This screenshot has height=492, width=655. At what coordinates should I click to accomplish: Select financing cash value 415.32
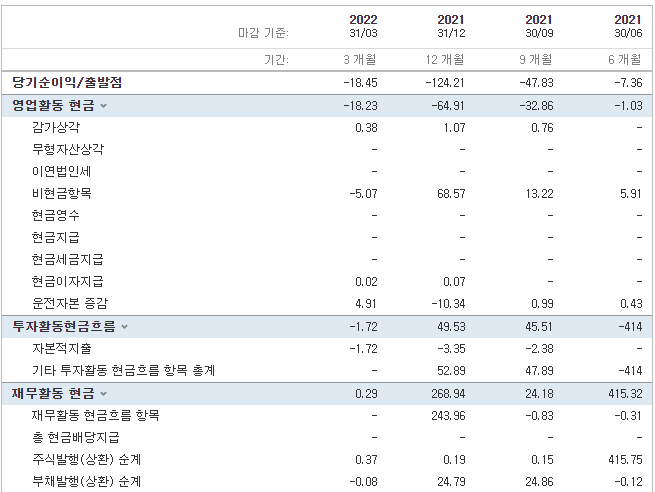pyautogui.click(x=625, y=394)
